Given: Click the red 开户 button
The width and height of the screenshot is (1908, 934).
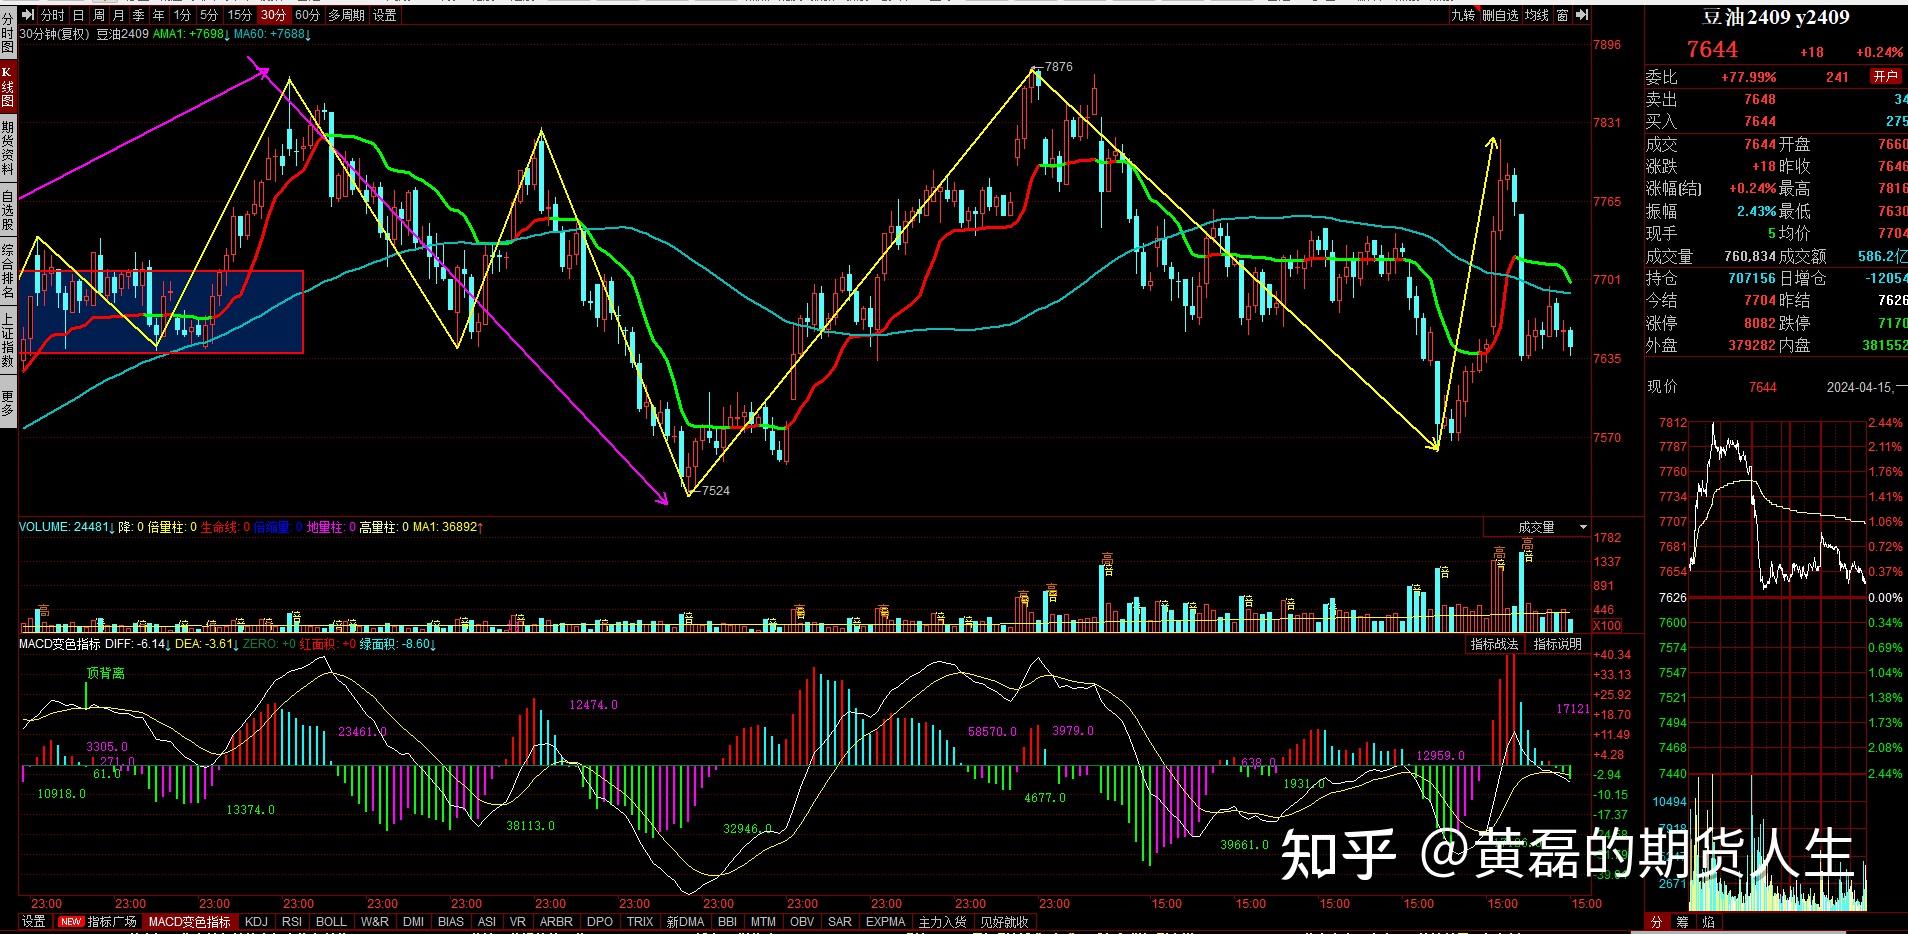Looking at the screenshot, I should (1885, 77).
